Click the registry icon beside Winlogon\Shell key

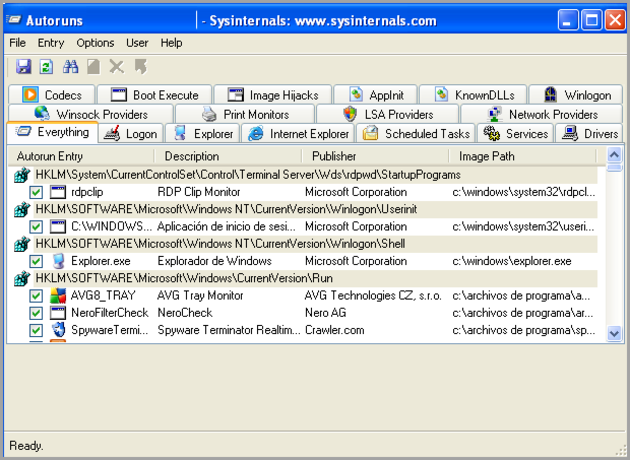point(22,244)
